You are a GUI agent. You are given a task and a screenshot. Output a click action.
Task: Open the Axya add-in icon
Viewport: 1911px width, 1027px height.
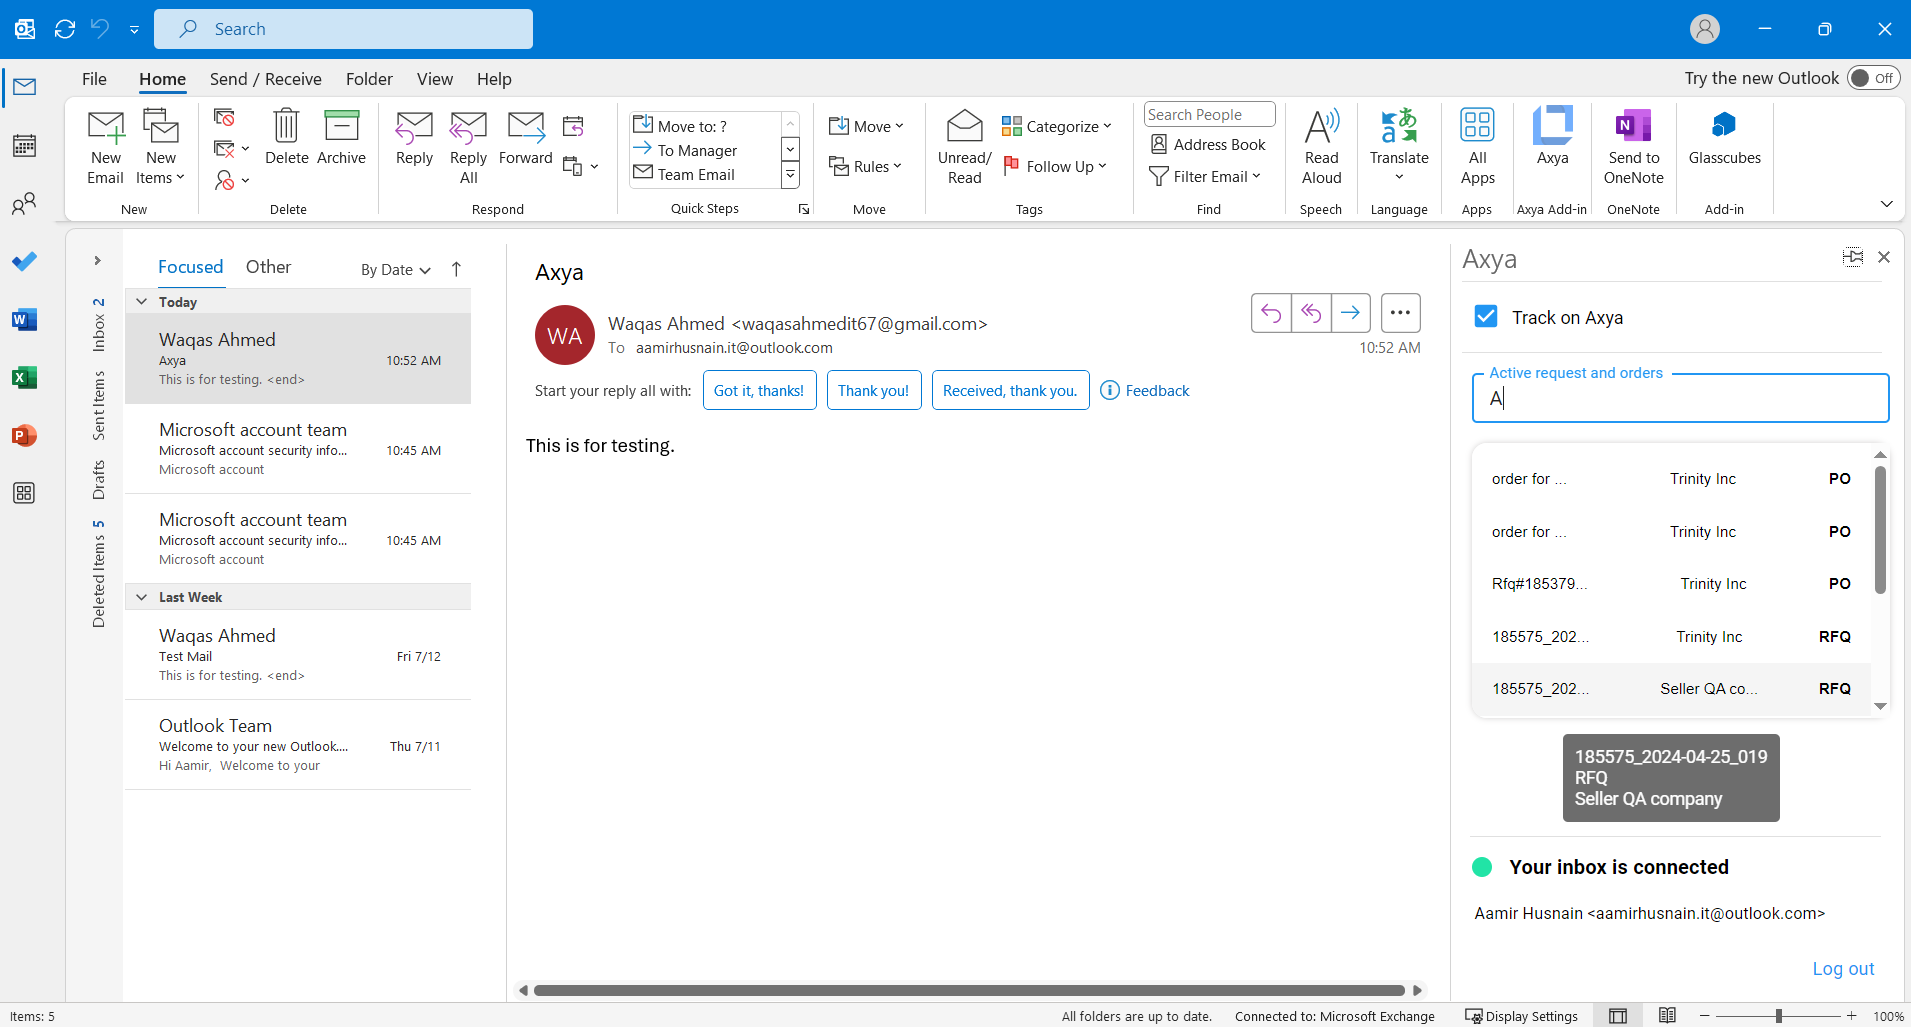click(1552, 144)
